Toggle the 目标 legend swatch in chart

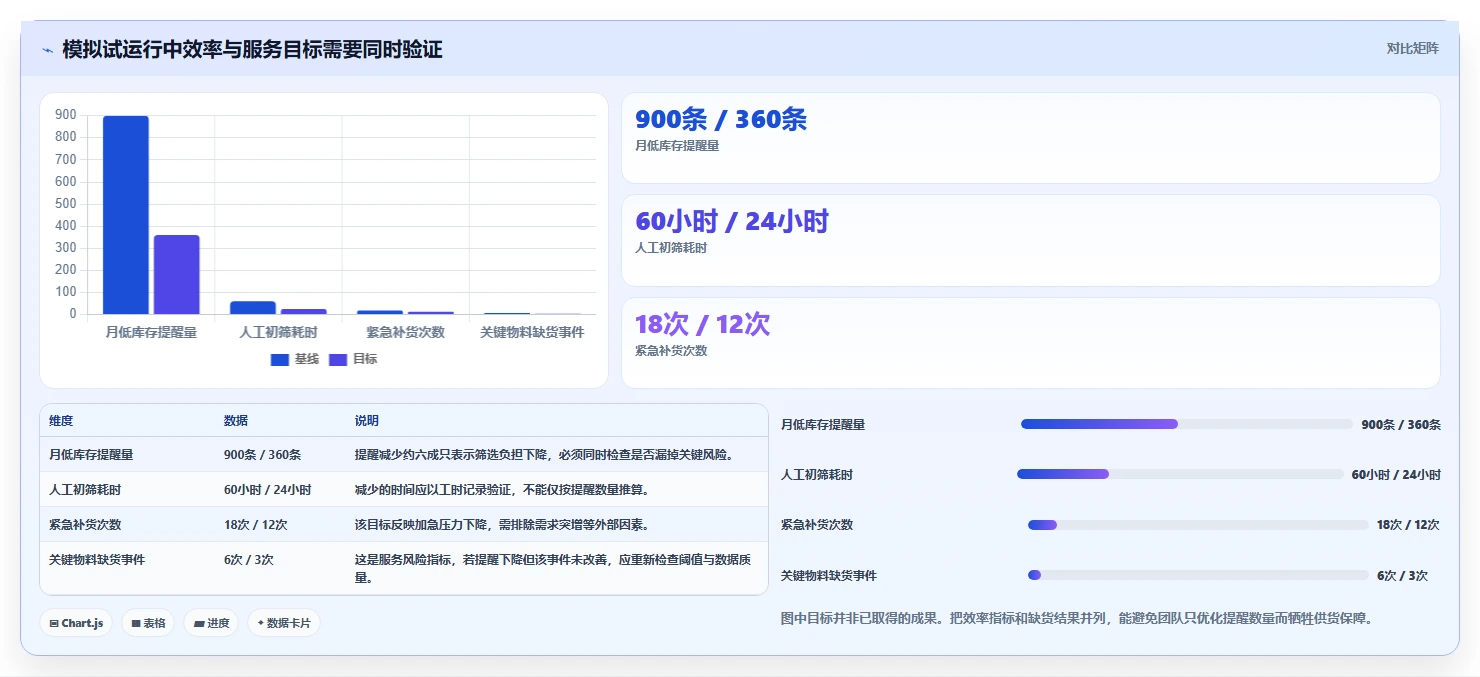coord(338,359)
